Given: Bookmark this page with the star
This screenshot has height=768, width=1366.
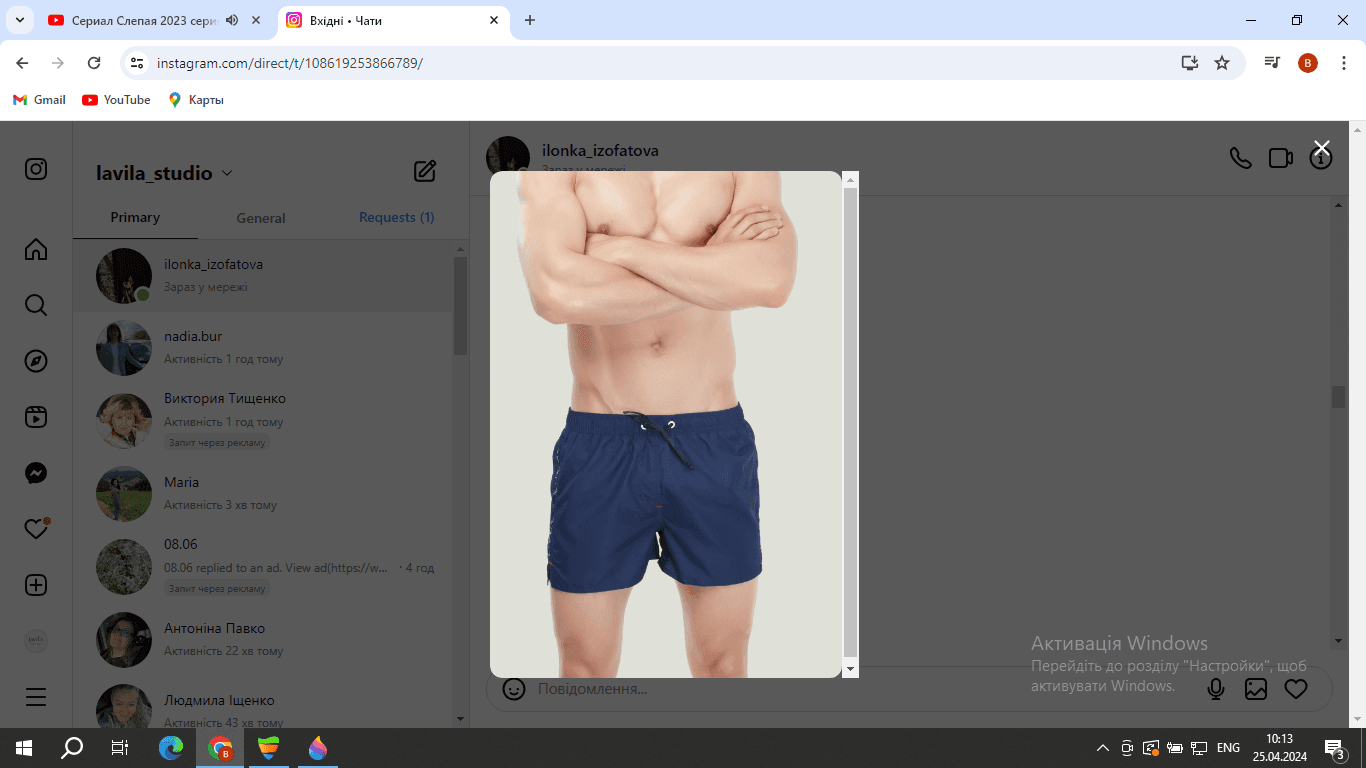Looking at the screenshot, I should [x=1222, y=63].
